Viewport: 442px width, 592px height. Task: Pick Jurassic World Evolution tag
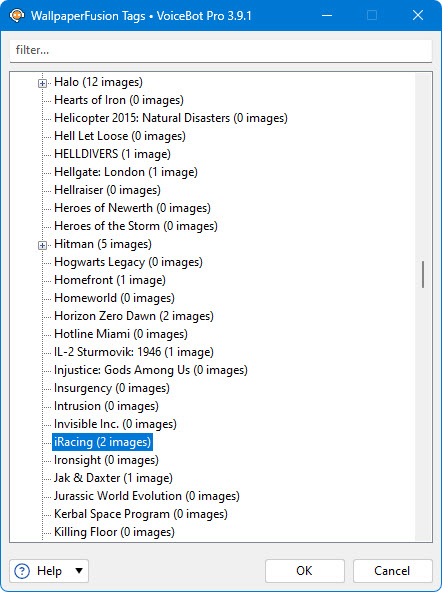pyautogui.click(x=146, y=496)
